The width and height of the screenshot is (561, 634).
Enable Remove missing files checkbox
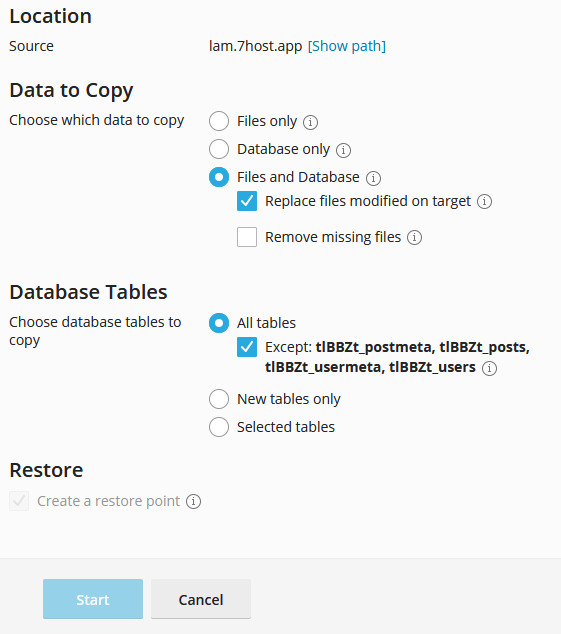[x=247, y=237]
